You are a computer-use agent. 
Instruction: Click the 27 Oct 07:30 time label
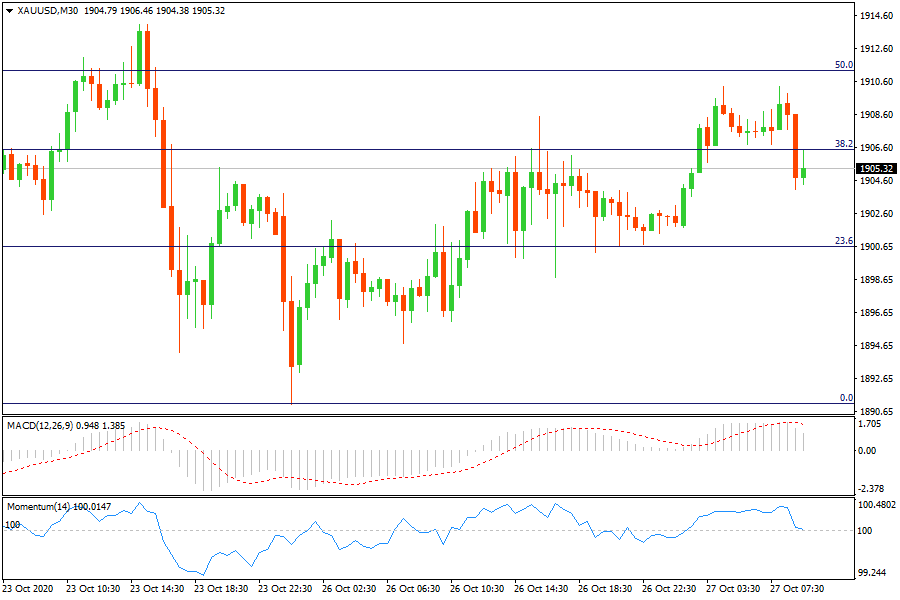(x=797, y=589)
